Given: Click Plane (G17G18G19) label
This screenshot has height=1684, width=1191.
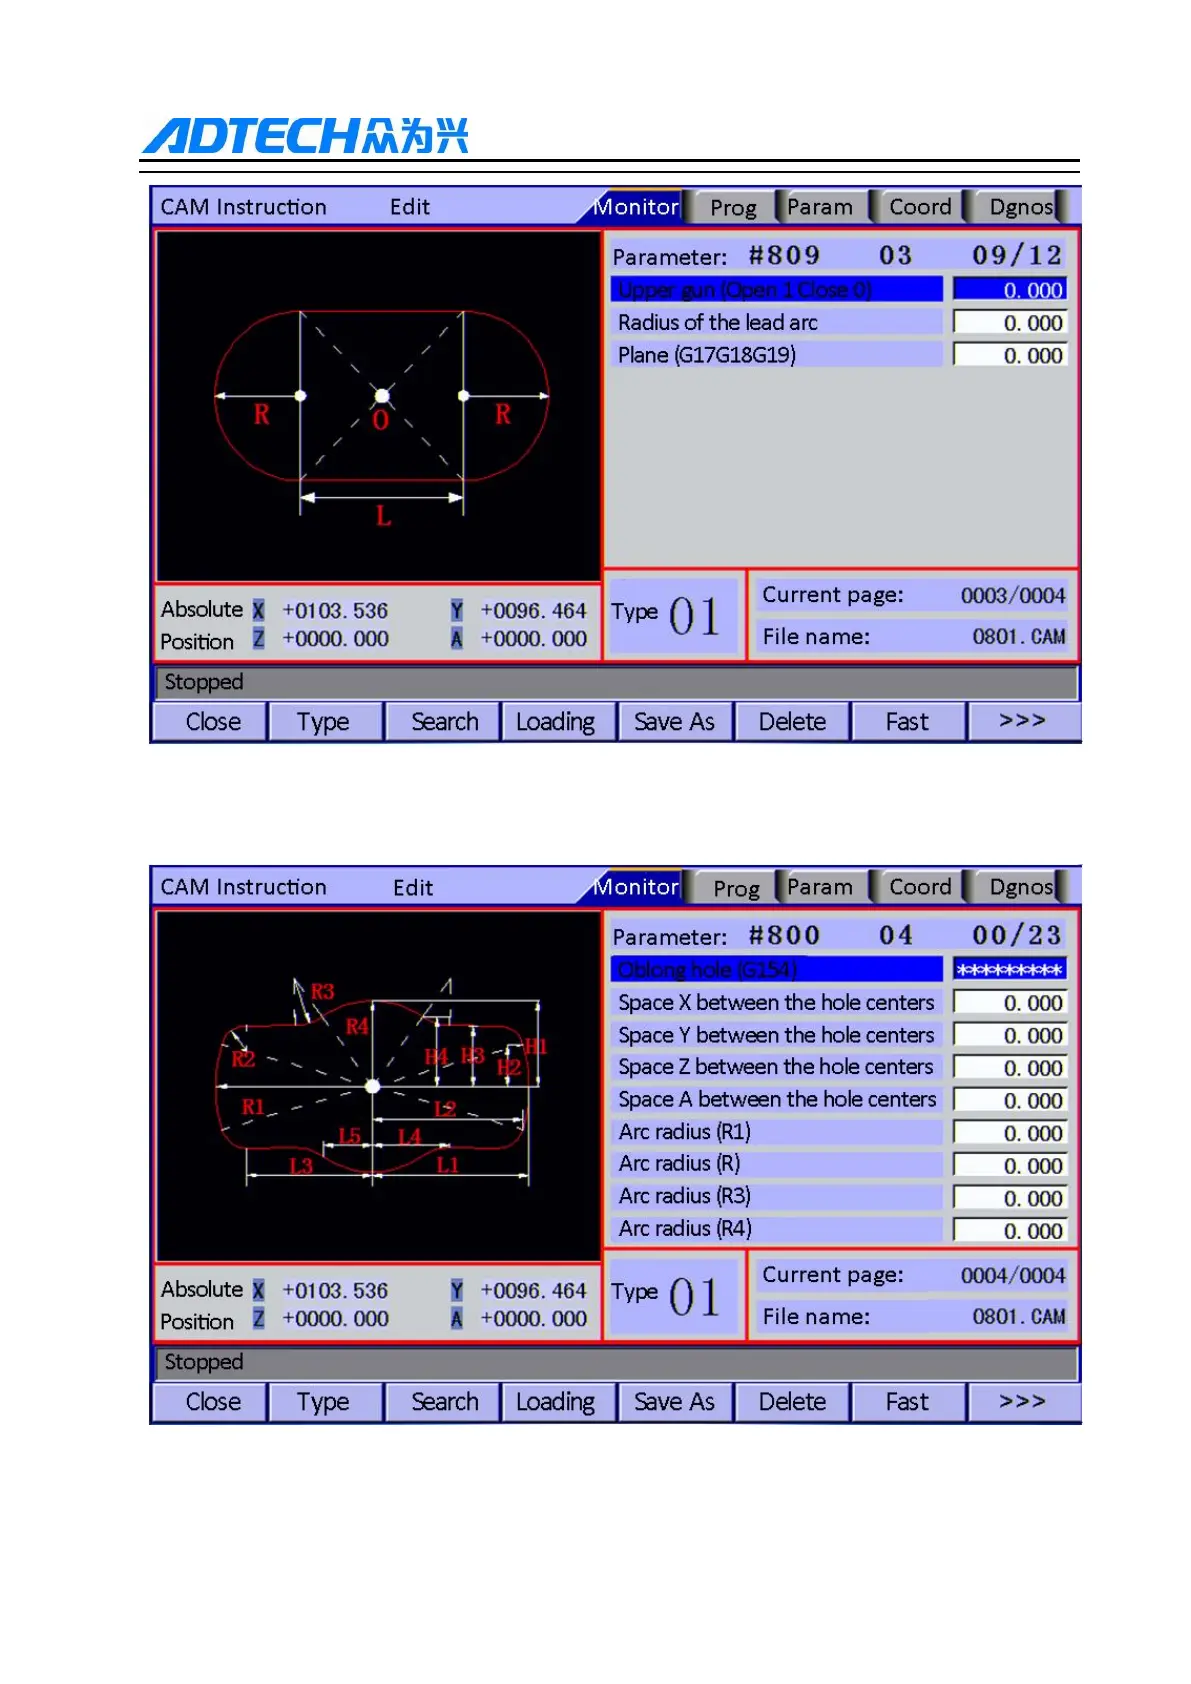Looking at the screenshot, I should [x=776, y=355].
